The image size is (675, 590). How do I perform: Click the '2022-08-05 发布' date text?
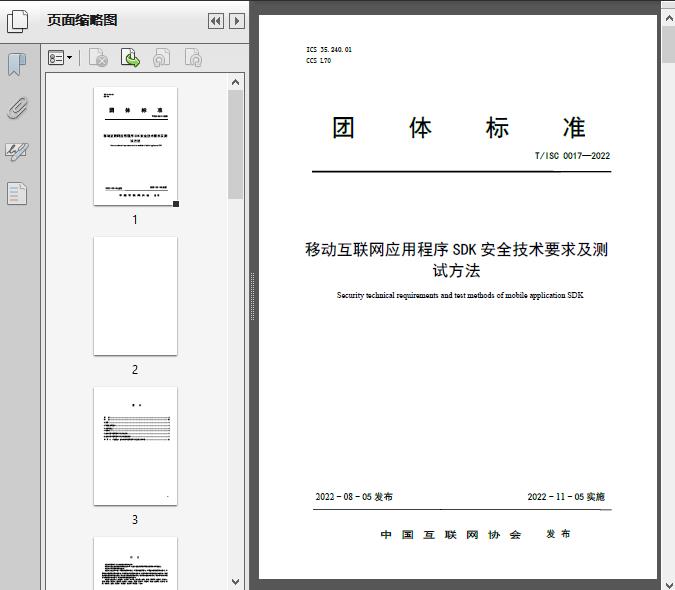pos(354,497)
